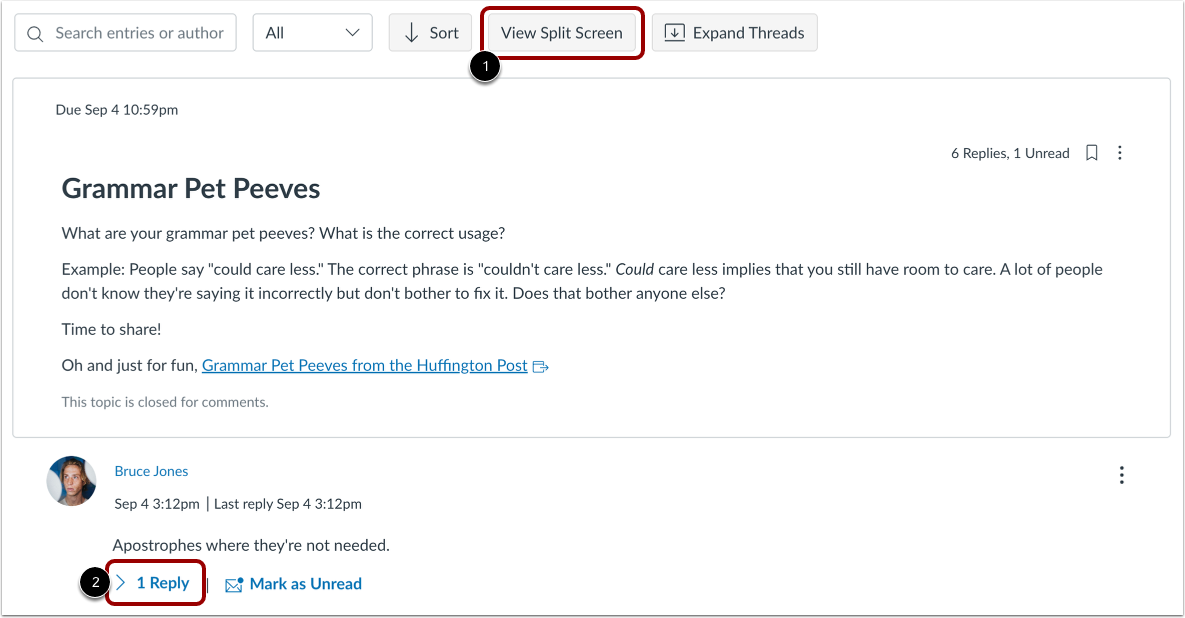Select the search magnifying glass icon

pos(33,32)
